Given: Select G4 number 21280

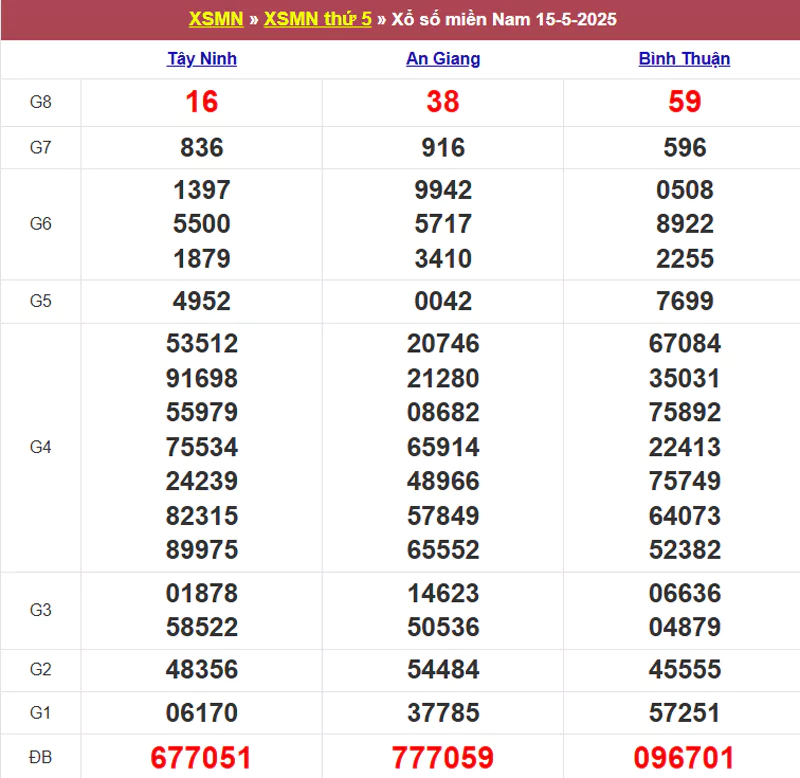Looking at the screenshot, I should (443, 378).
